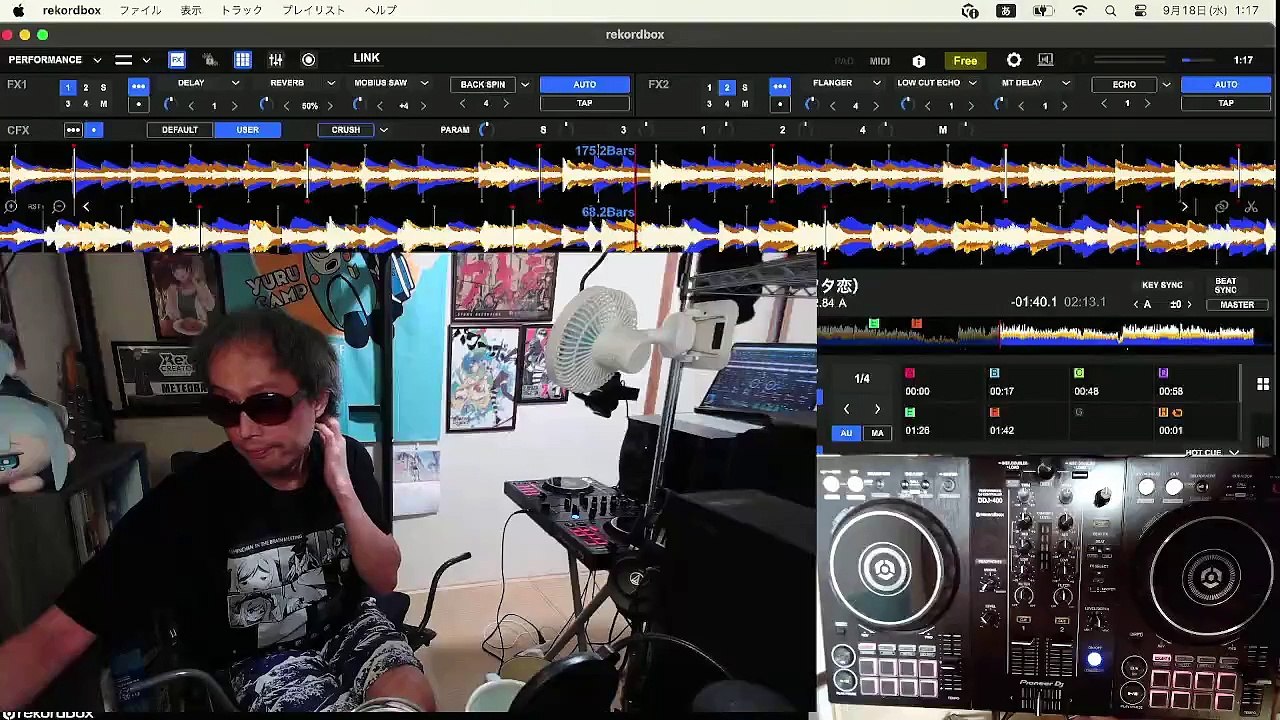Open the sampler panel icon
The image size is (1280, 720).
210,60
